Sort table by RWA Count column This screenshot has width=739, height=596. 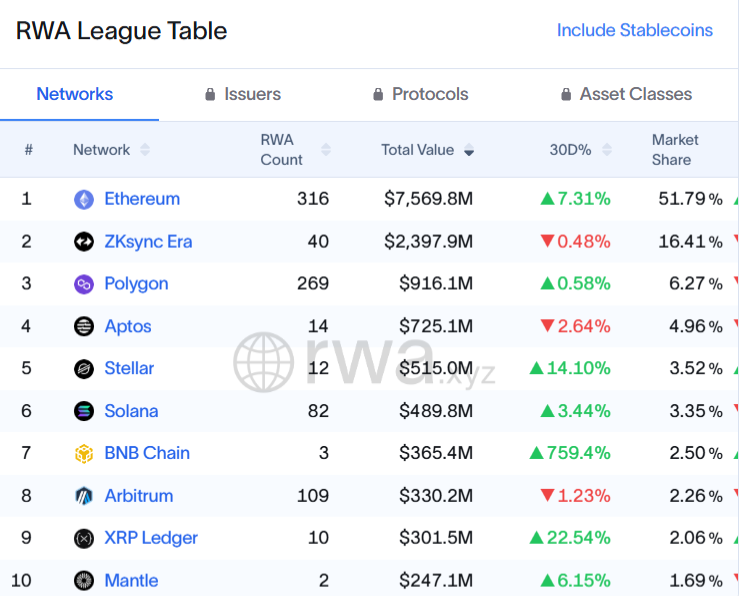294,150
